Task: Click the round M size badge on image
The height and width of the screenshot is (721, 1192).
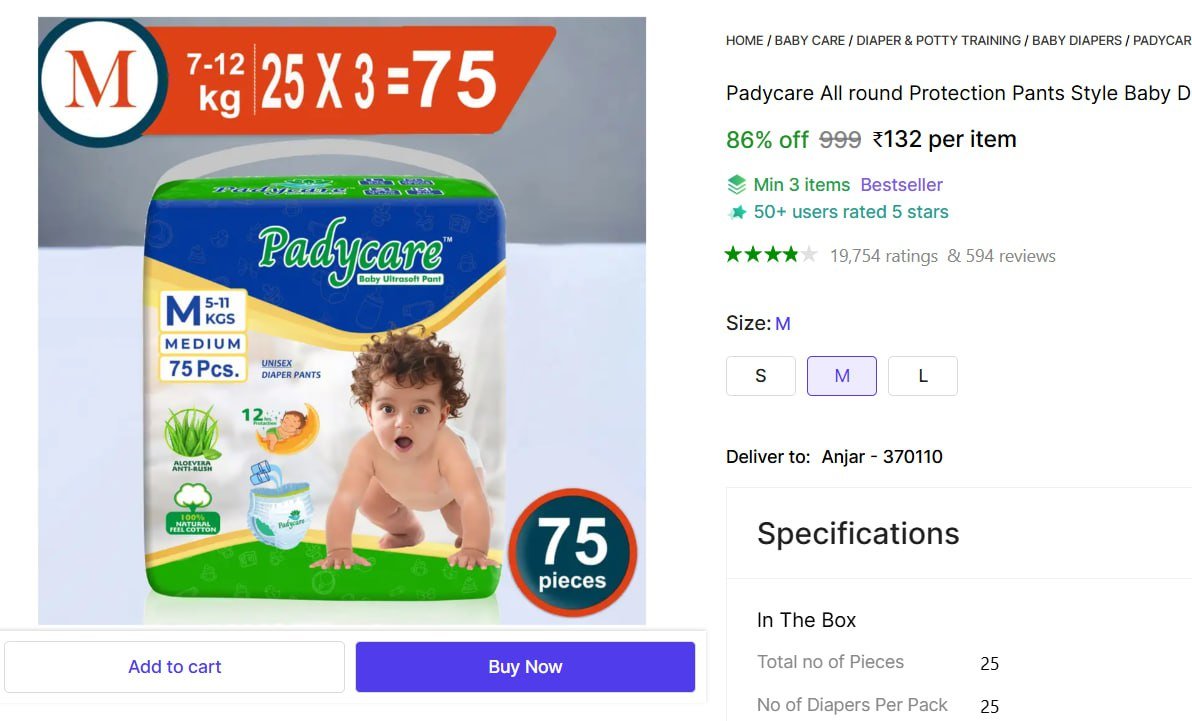Action: pos(100,81)
